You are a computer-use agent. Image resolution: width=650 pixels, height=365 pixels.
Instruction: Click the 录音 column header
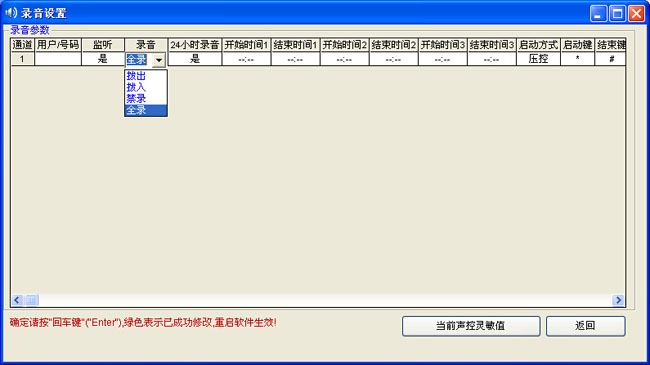click(x=146, y=45)
